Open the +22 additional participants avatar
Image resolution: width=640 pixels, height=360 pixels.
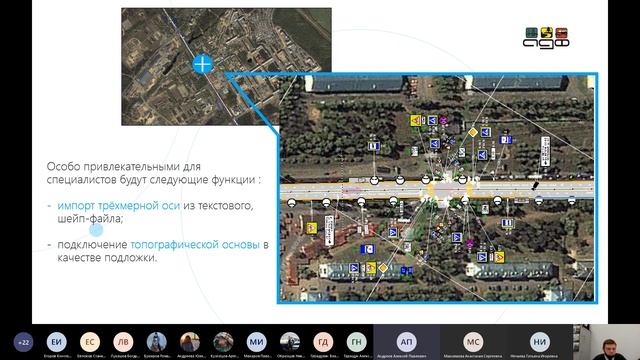pos(24,342)
